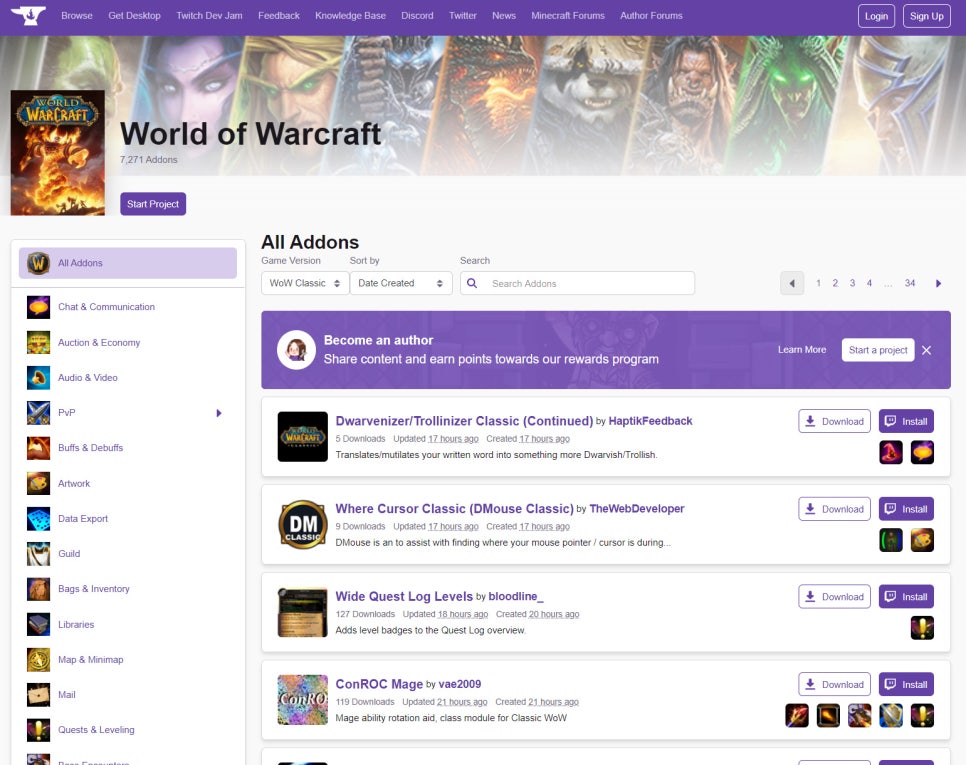
Task: Dismiss the Become an author banner
Action: pos(927,350)
